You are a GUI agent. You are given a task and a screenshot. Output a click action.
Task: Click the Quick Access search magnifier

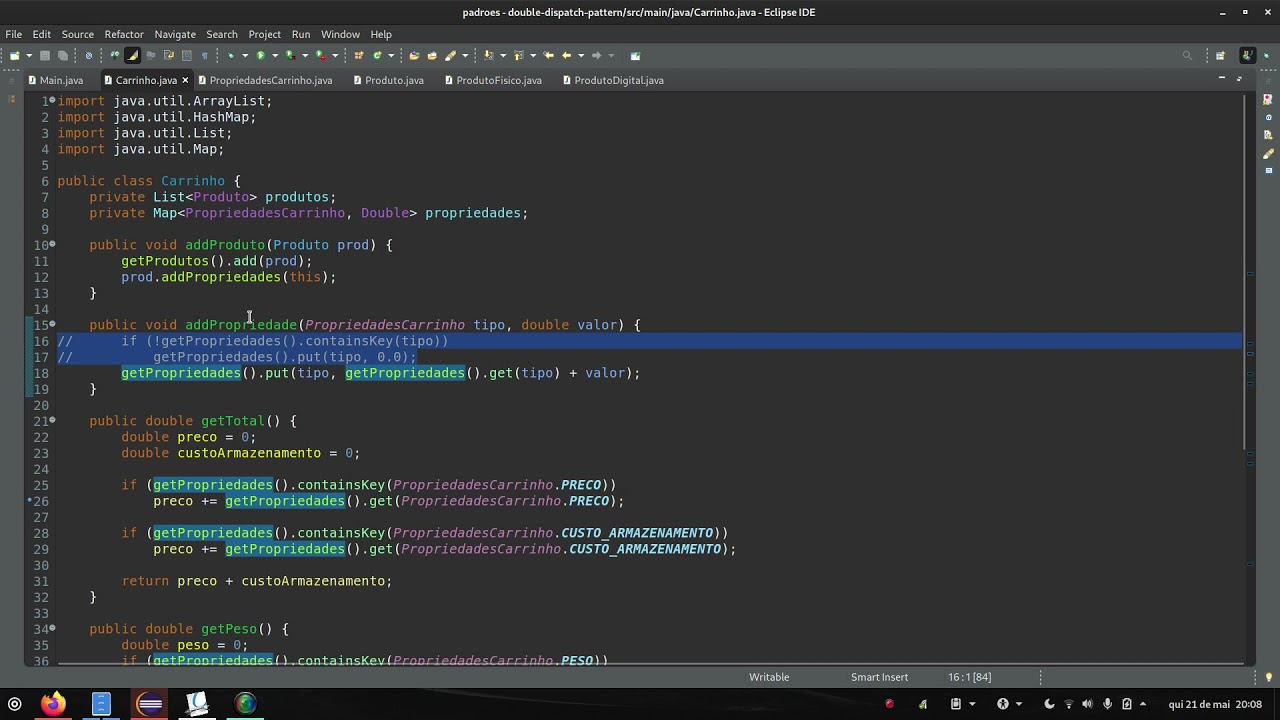(1187, 56)
